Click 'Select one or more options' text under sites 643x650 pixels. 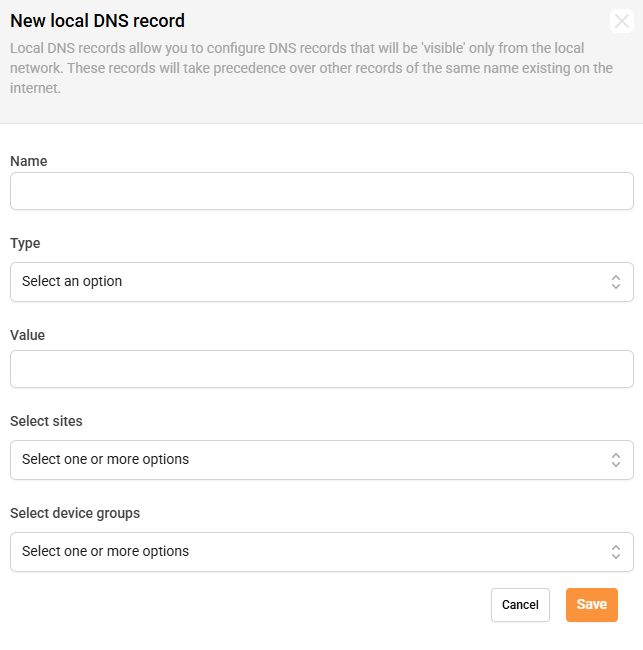click(105, 460)
